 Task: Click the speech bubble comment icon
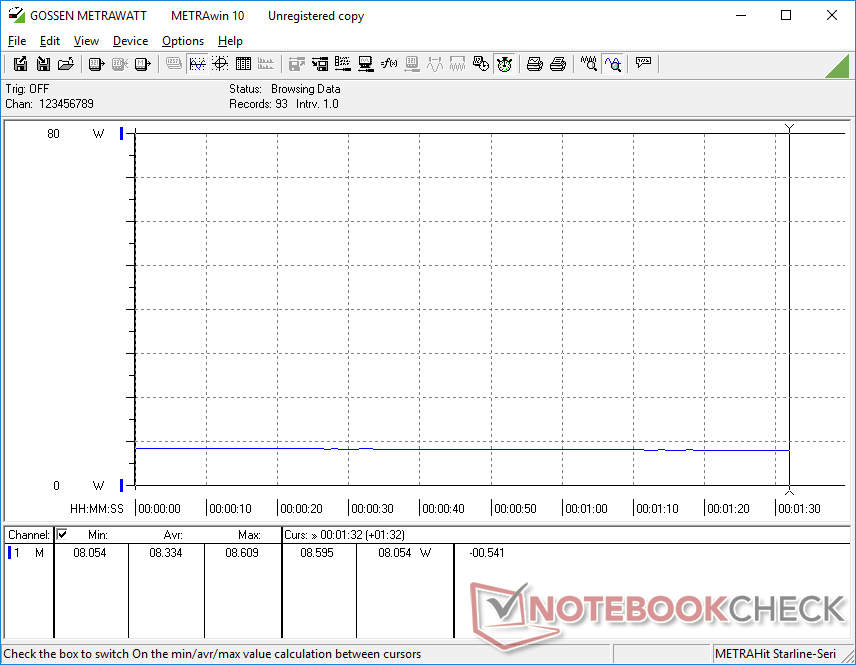643,63
